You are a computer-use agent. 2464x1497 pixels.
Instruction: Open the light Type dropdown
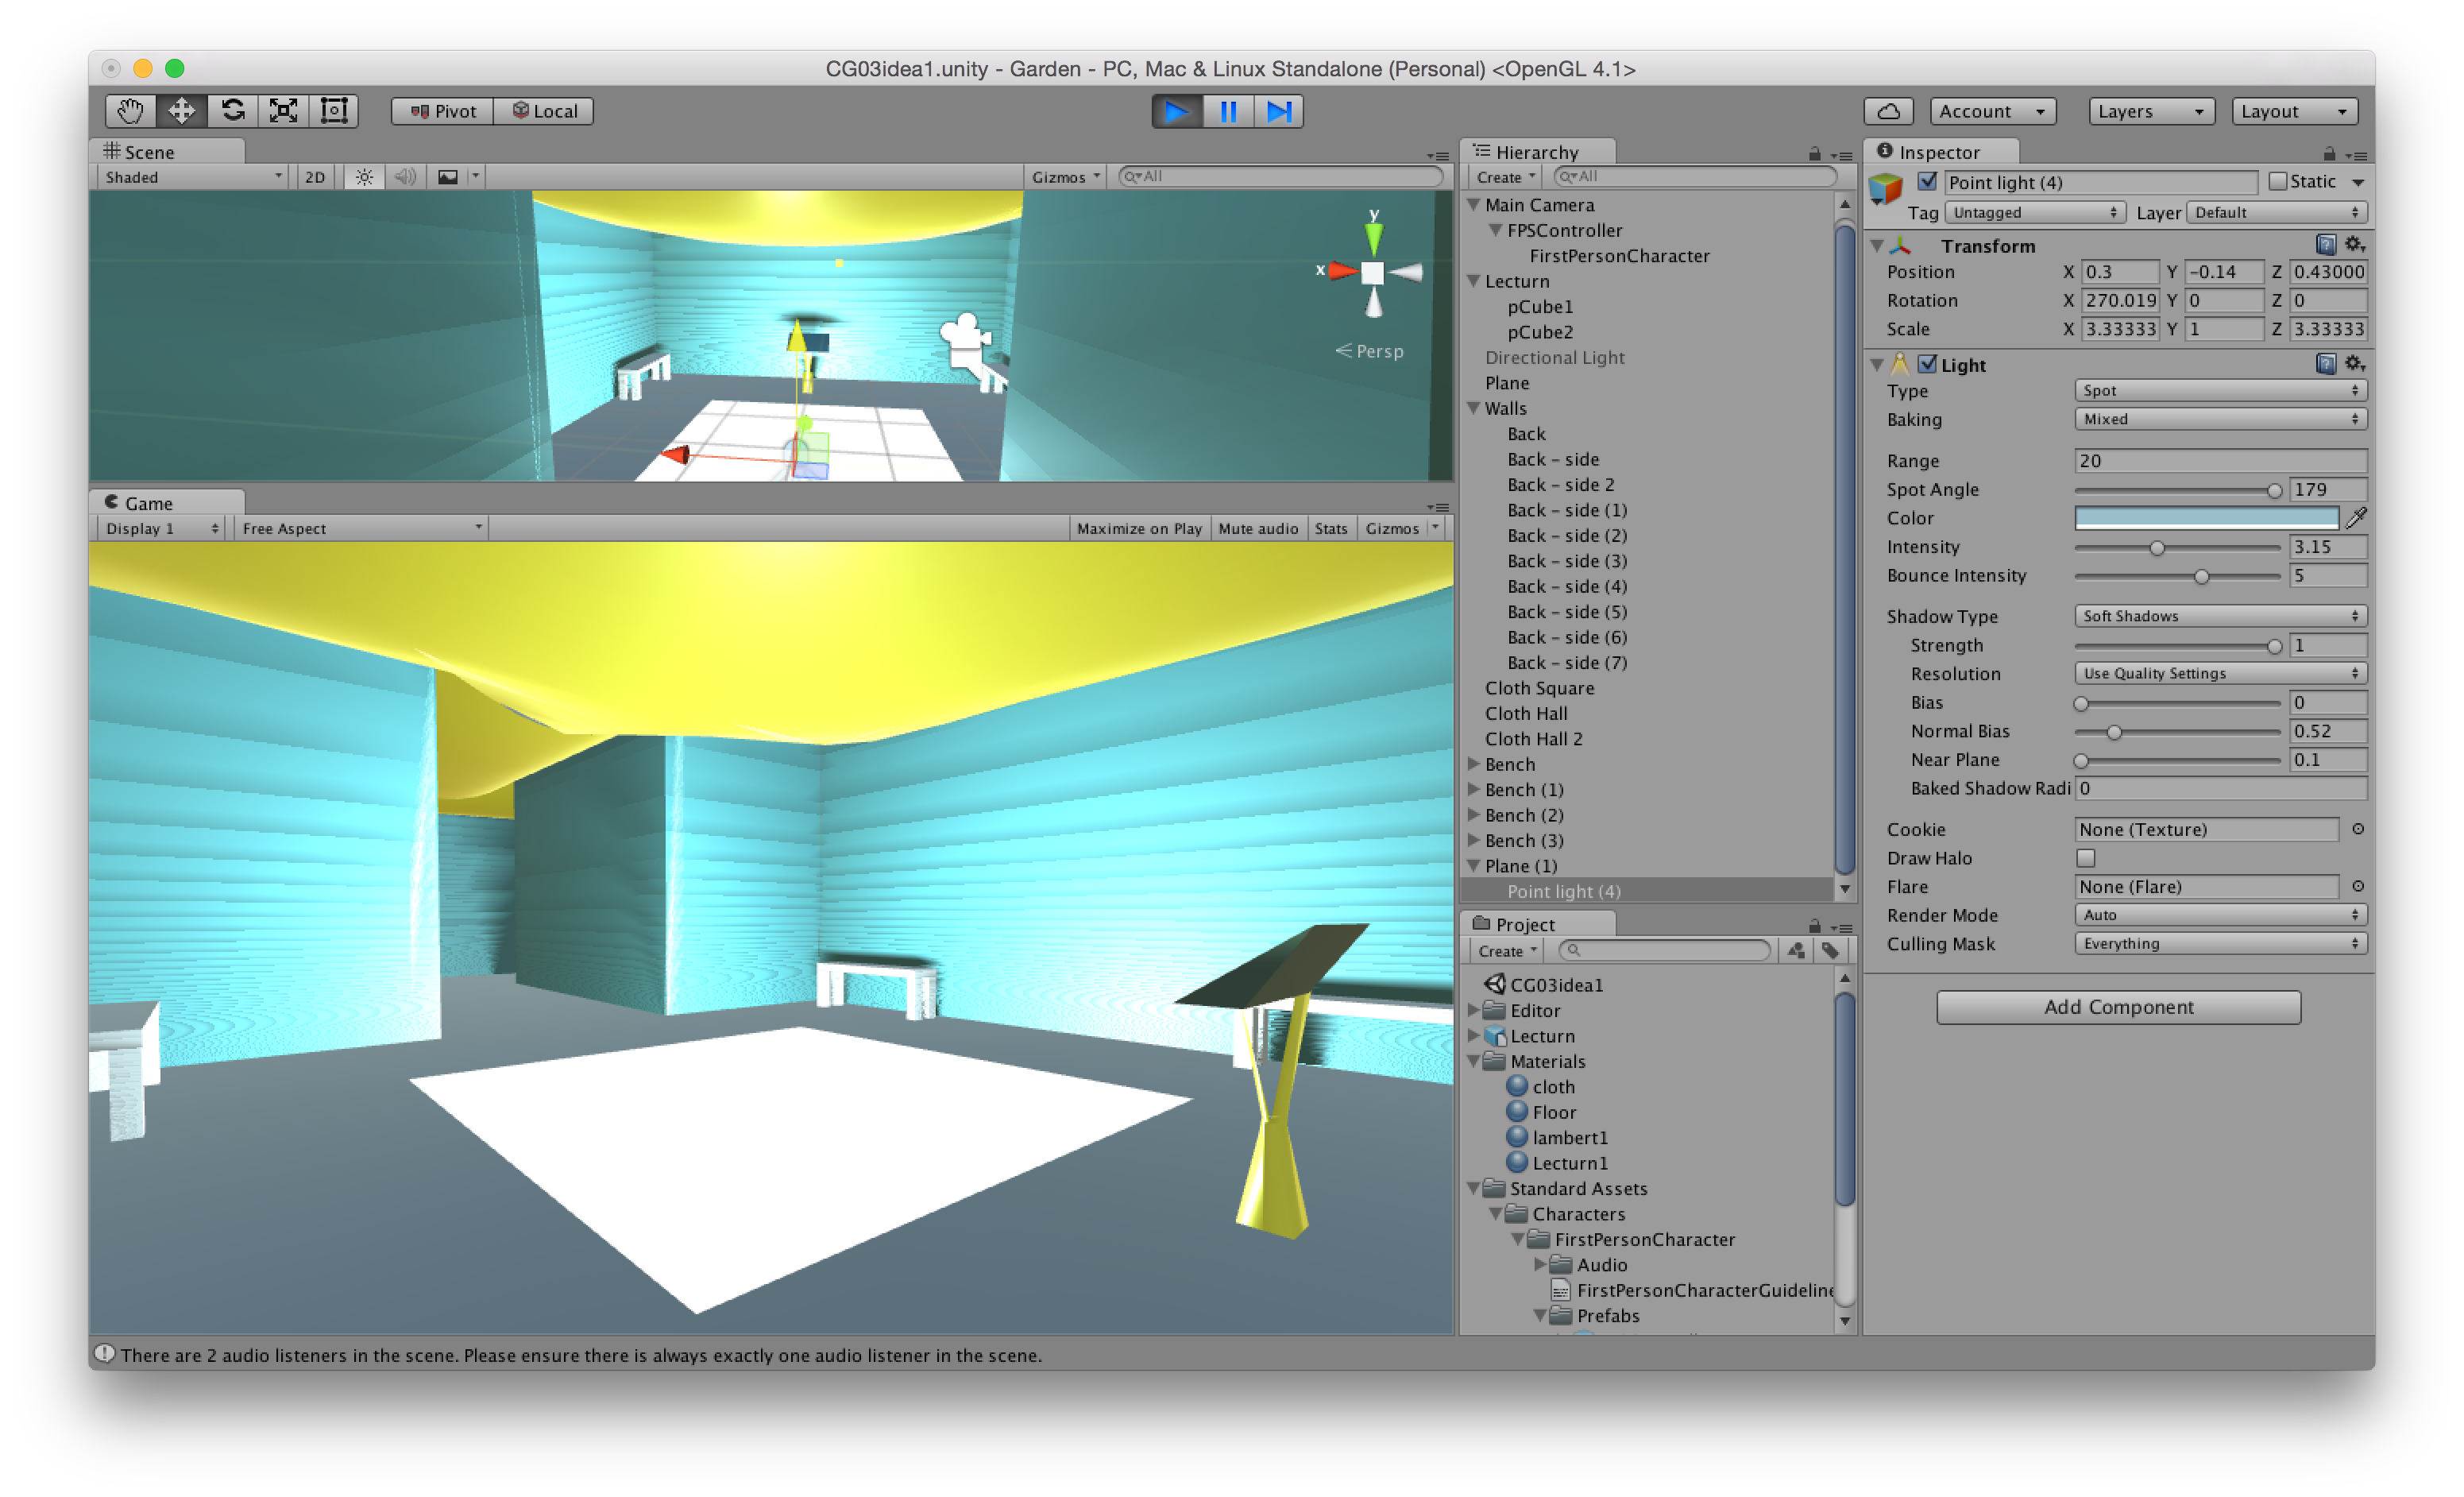[x=2219, y=391]
